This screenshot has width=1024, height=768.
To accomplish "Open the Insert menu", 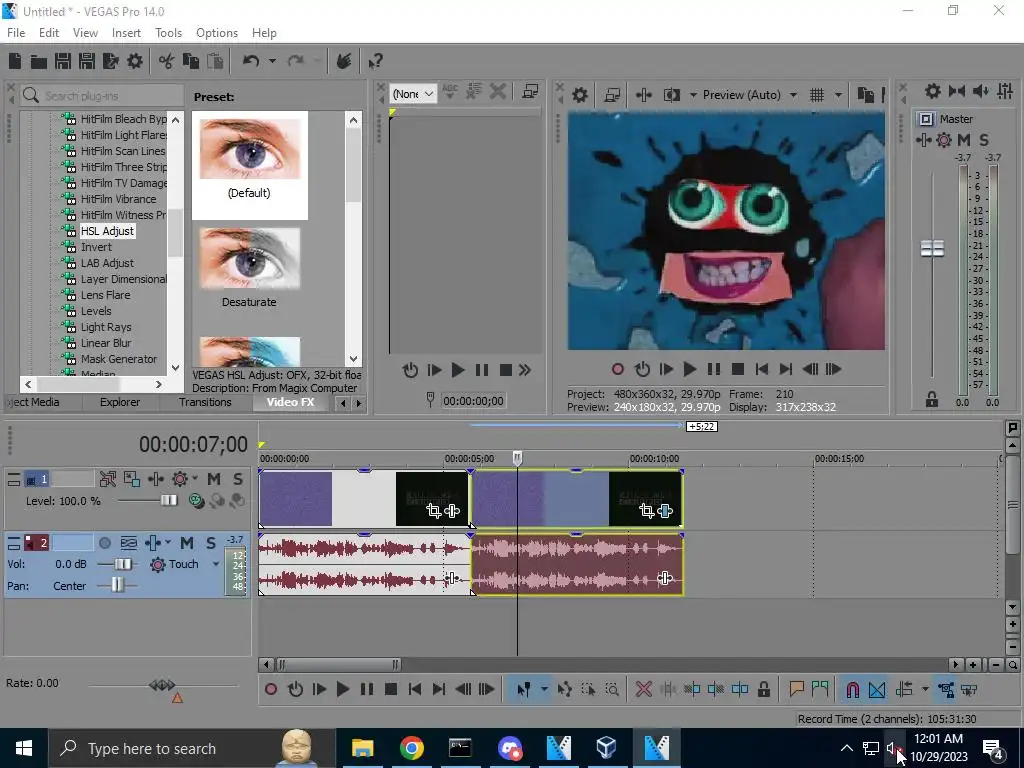I will pos(126,33).
